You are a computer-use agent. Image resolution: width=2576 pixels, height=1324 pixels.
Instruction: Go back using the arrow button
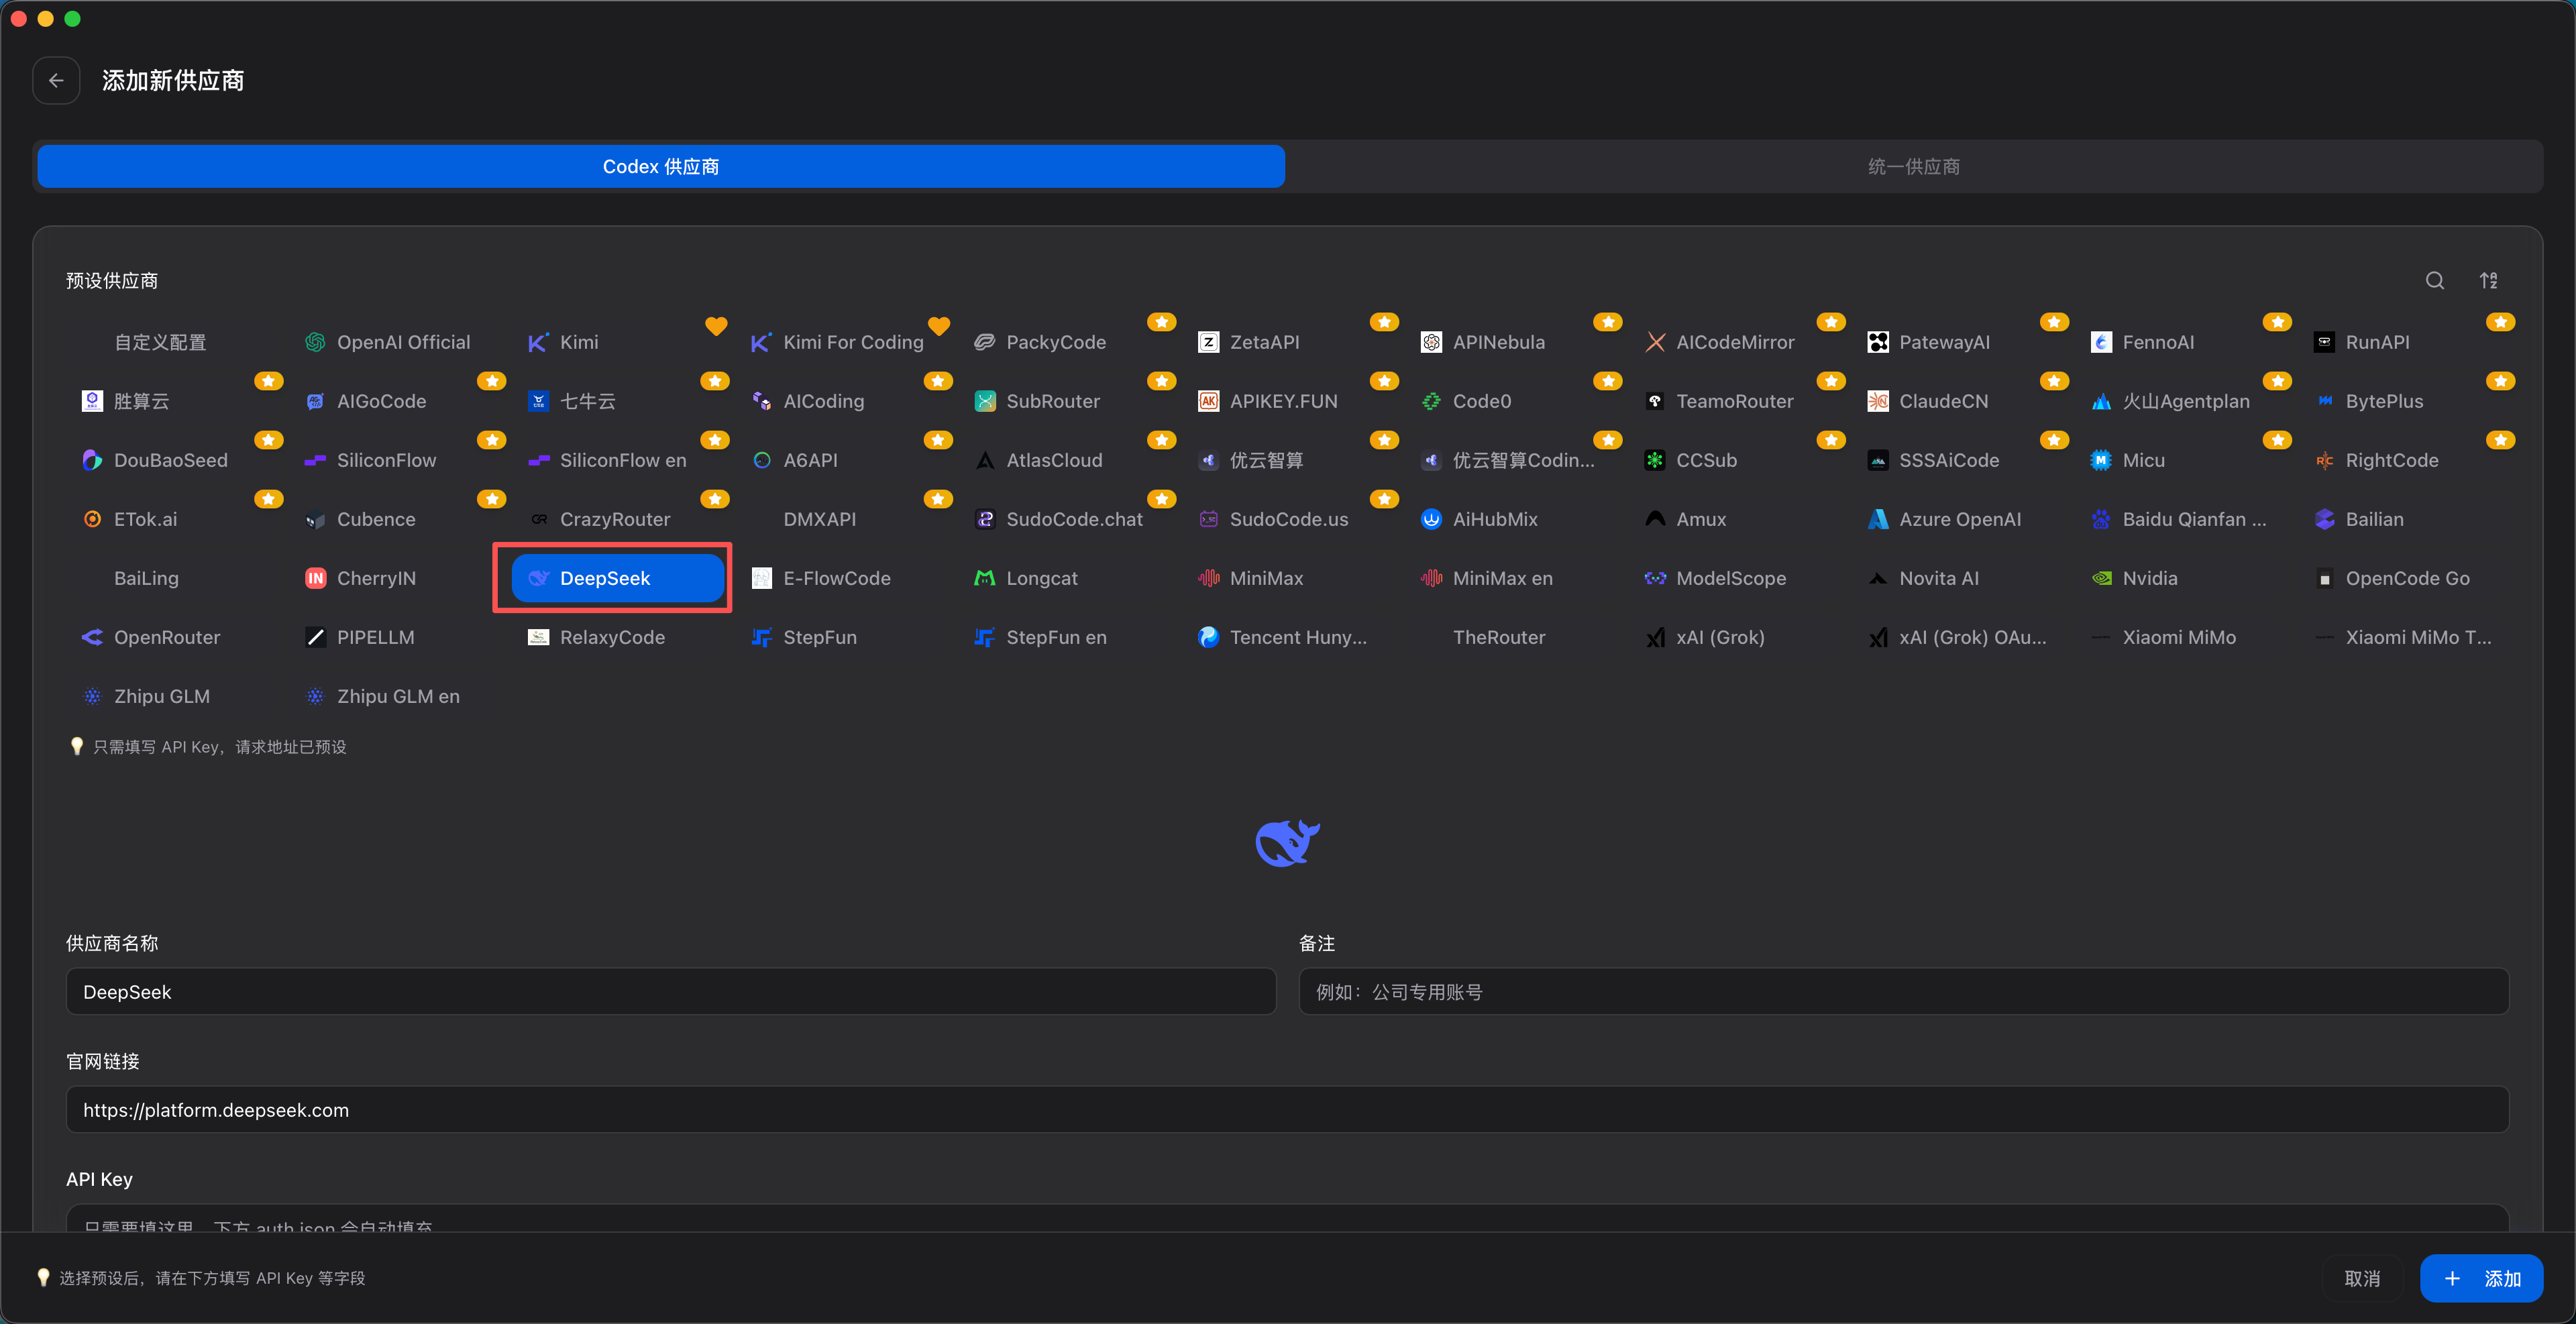(56, 80)
